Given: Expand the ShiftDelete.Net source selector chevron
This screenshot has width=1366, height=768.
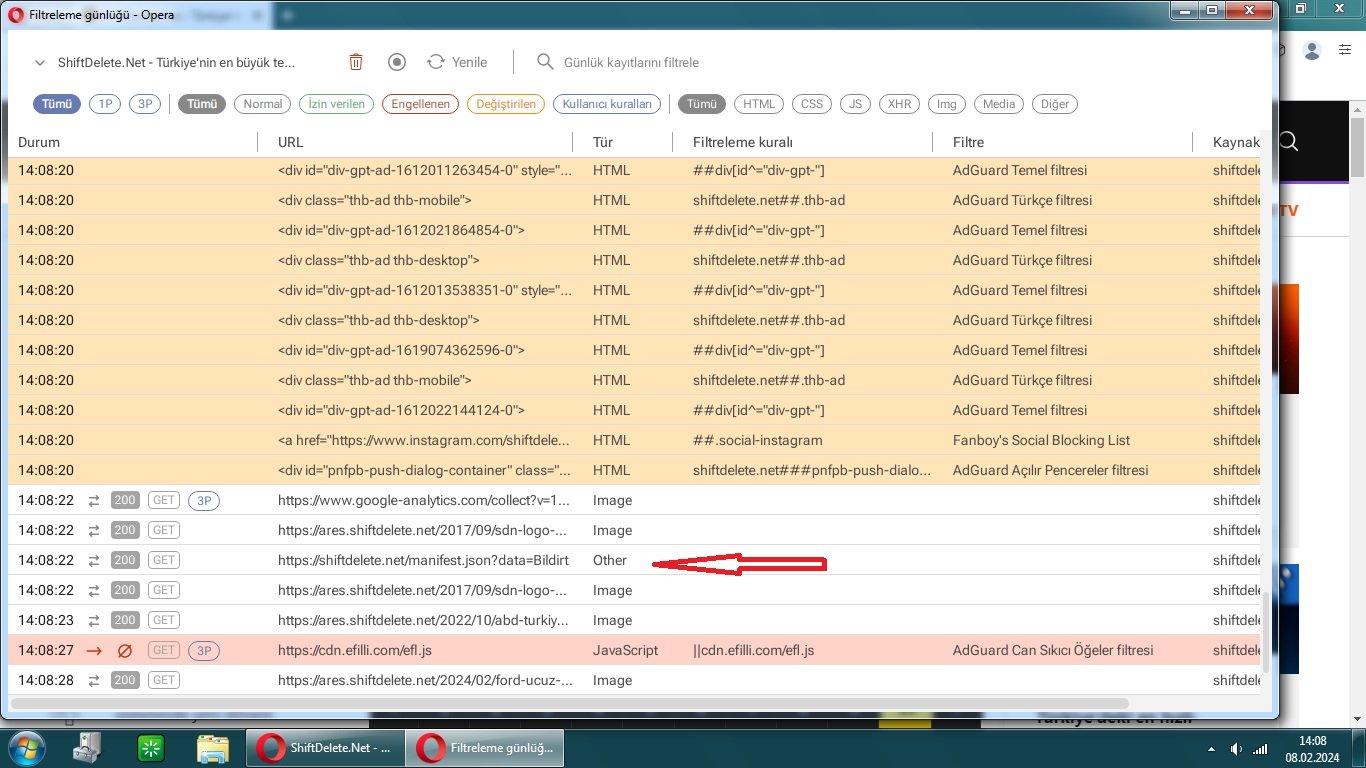Looking at the screenshot, I should (38, 61).
